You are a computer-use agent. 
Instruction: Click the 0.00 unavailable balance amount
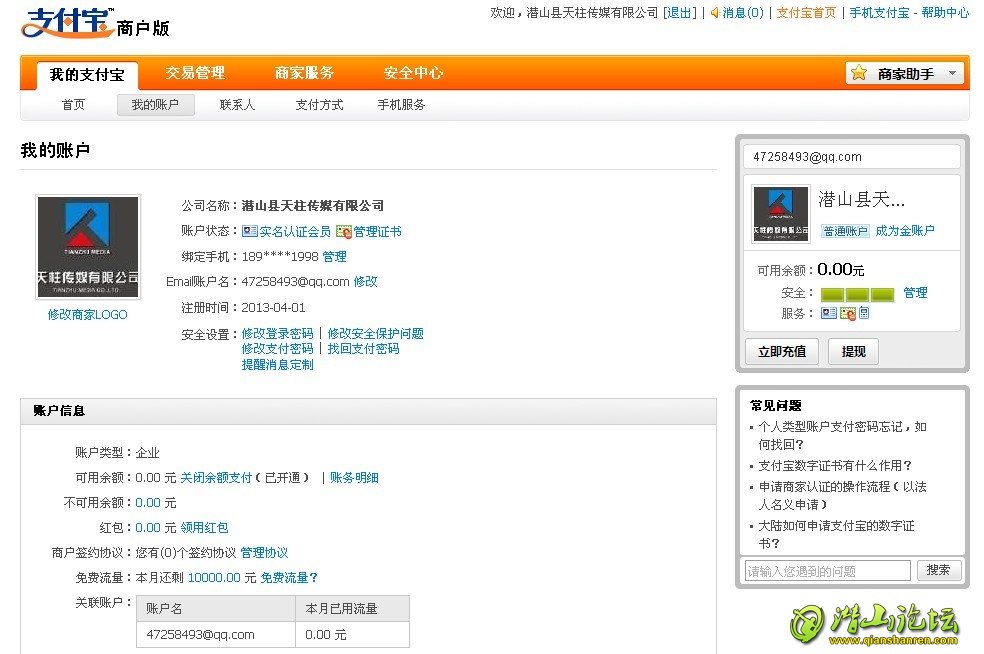(148, 503)
